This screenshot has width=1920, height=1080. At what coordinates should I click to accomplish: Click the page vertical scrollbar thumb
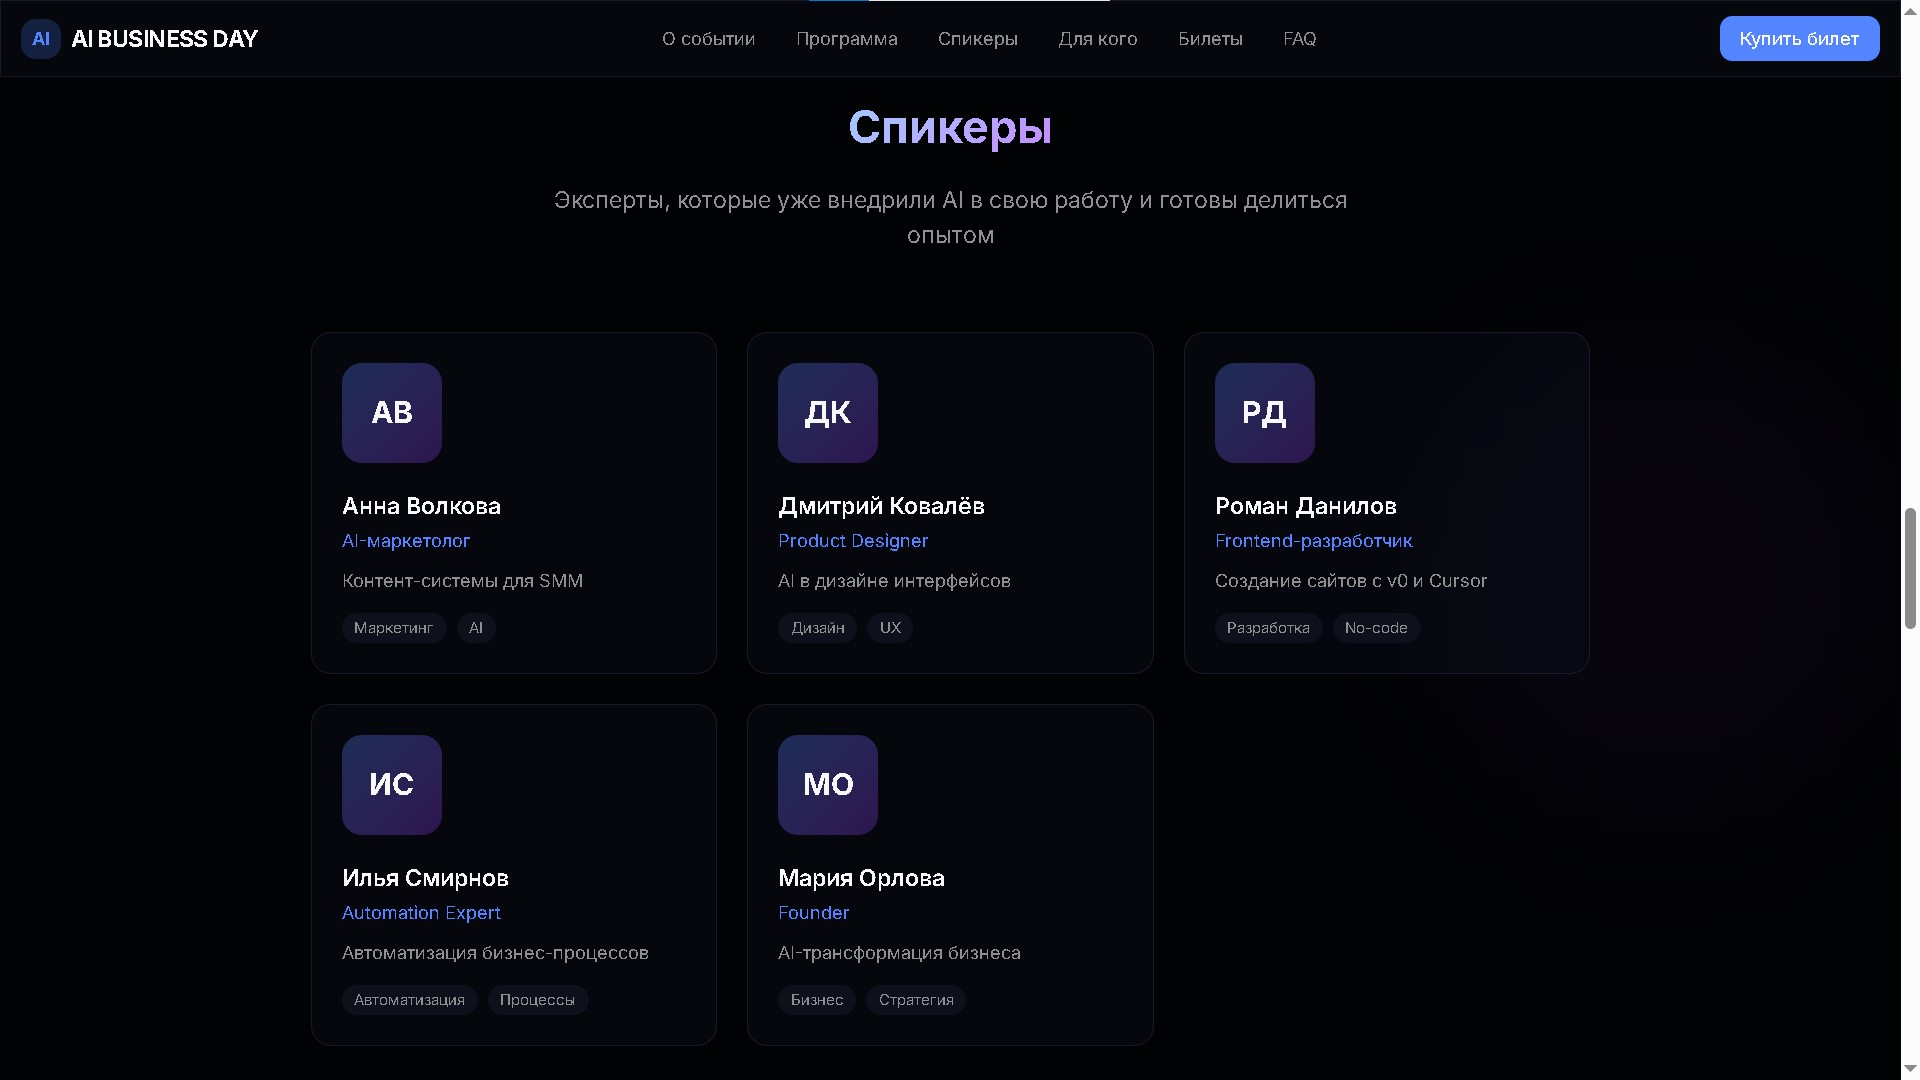pos(1910,568)
